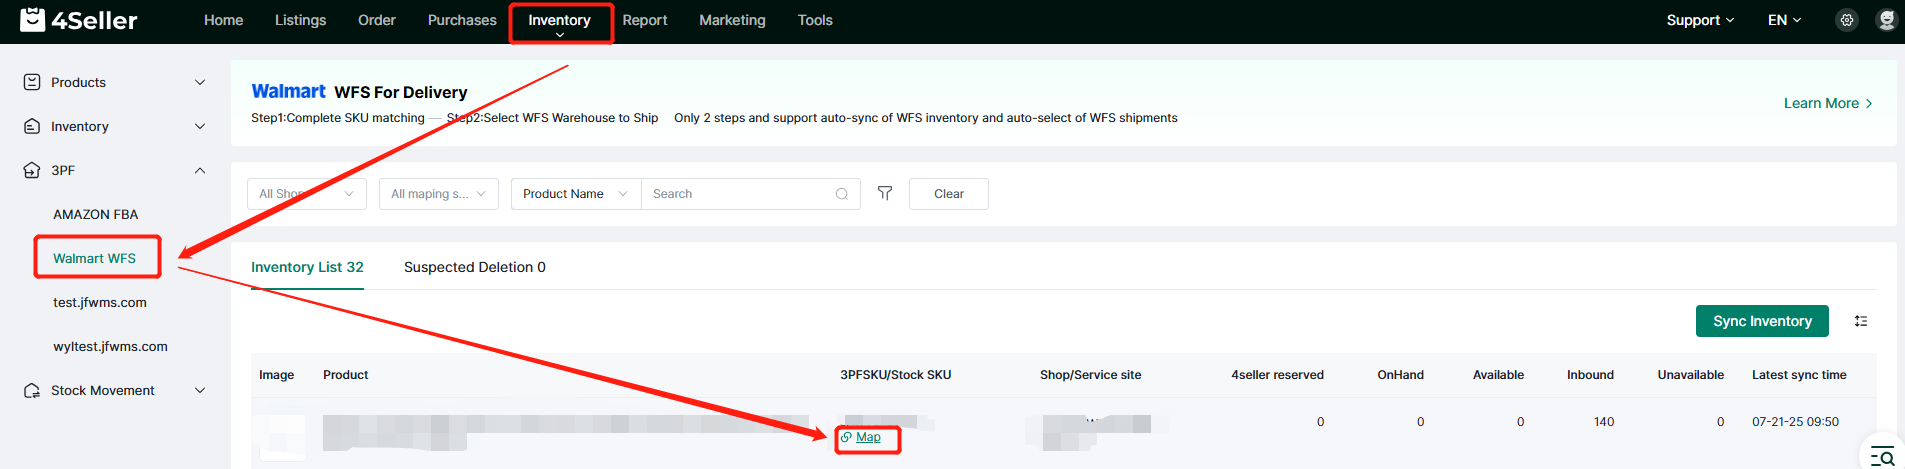Viewport: 1905px width, 469px height.
Task: Click the search magnifier icon
Action: [842, 194]
